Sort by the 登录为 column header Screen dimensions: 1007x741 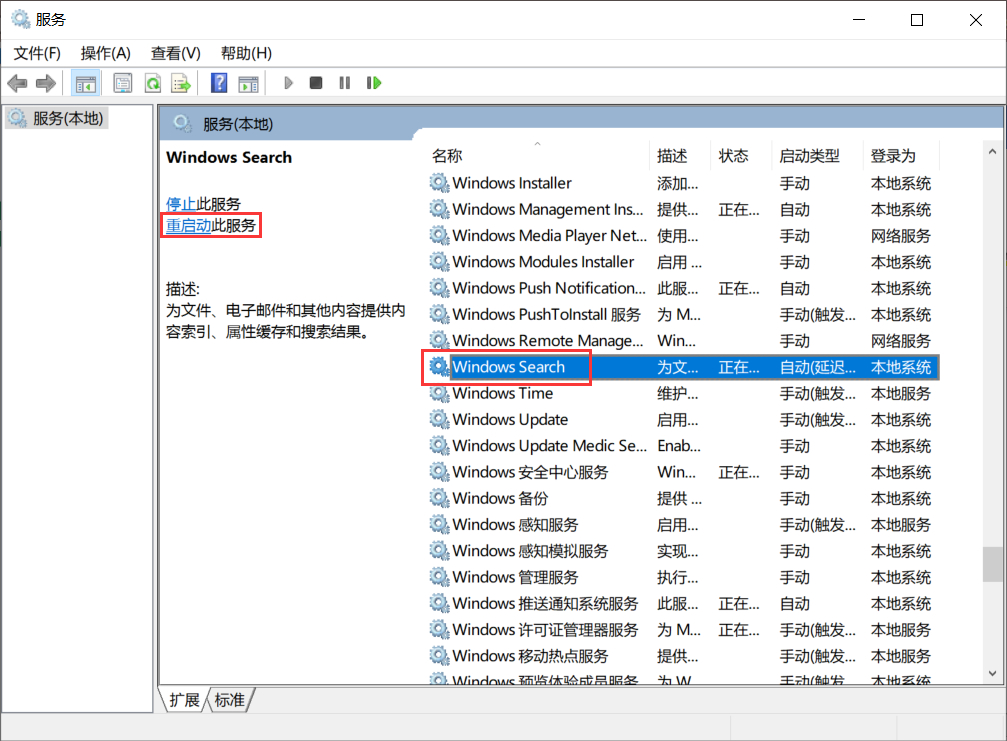[x=893, y=156]
